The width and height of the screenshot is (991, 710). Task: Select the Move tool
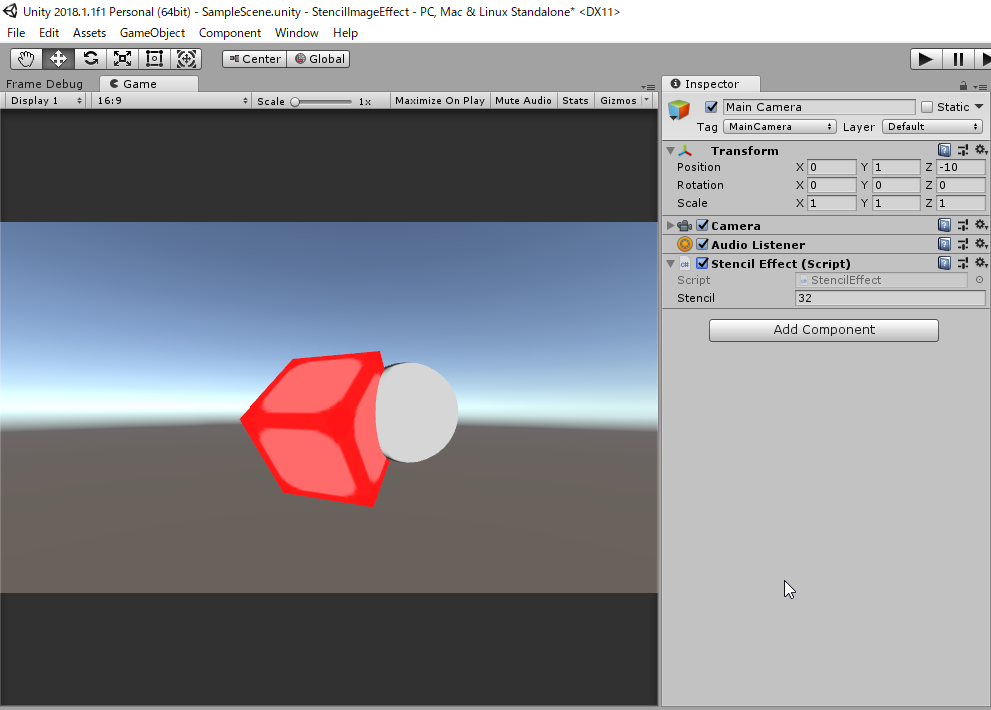(57, 58)
